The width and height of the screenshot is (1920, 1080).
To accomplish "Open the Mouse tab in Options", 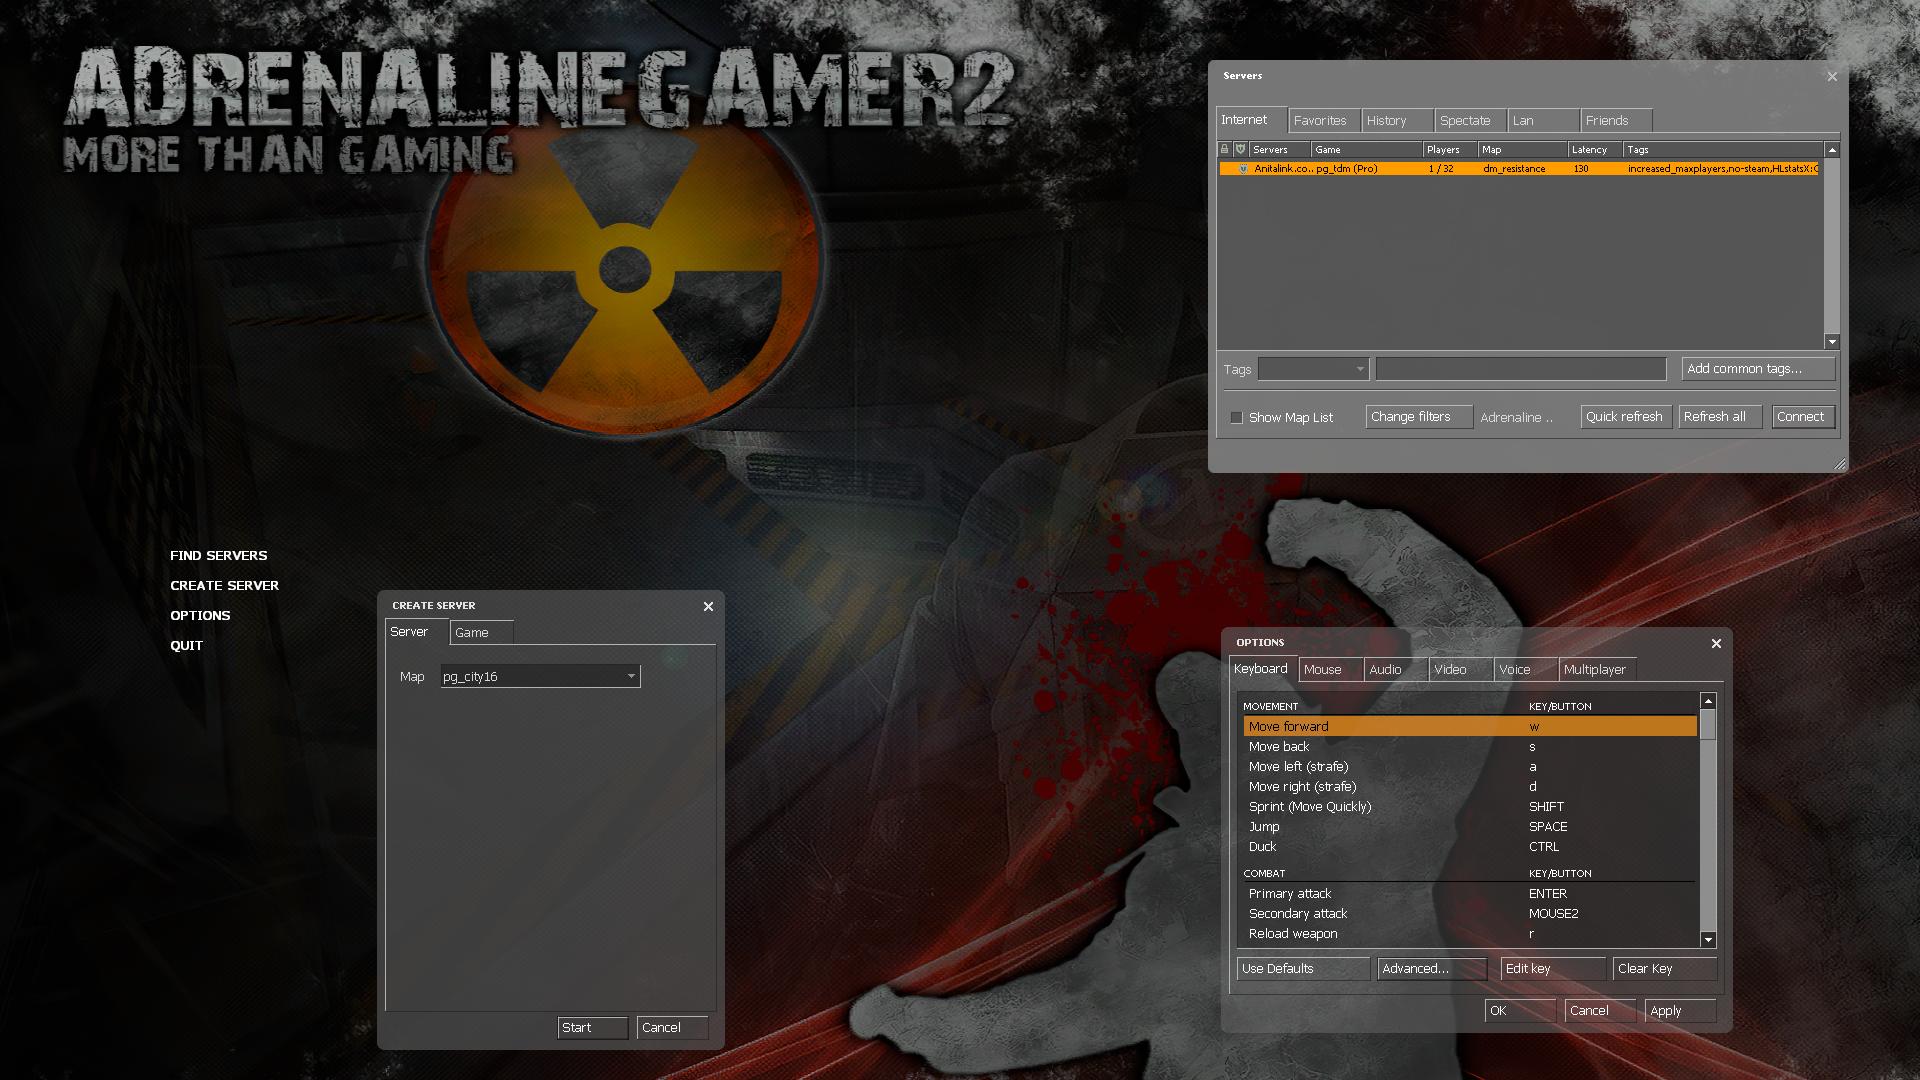I will [x=1331, y=670].
